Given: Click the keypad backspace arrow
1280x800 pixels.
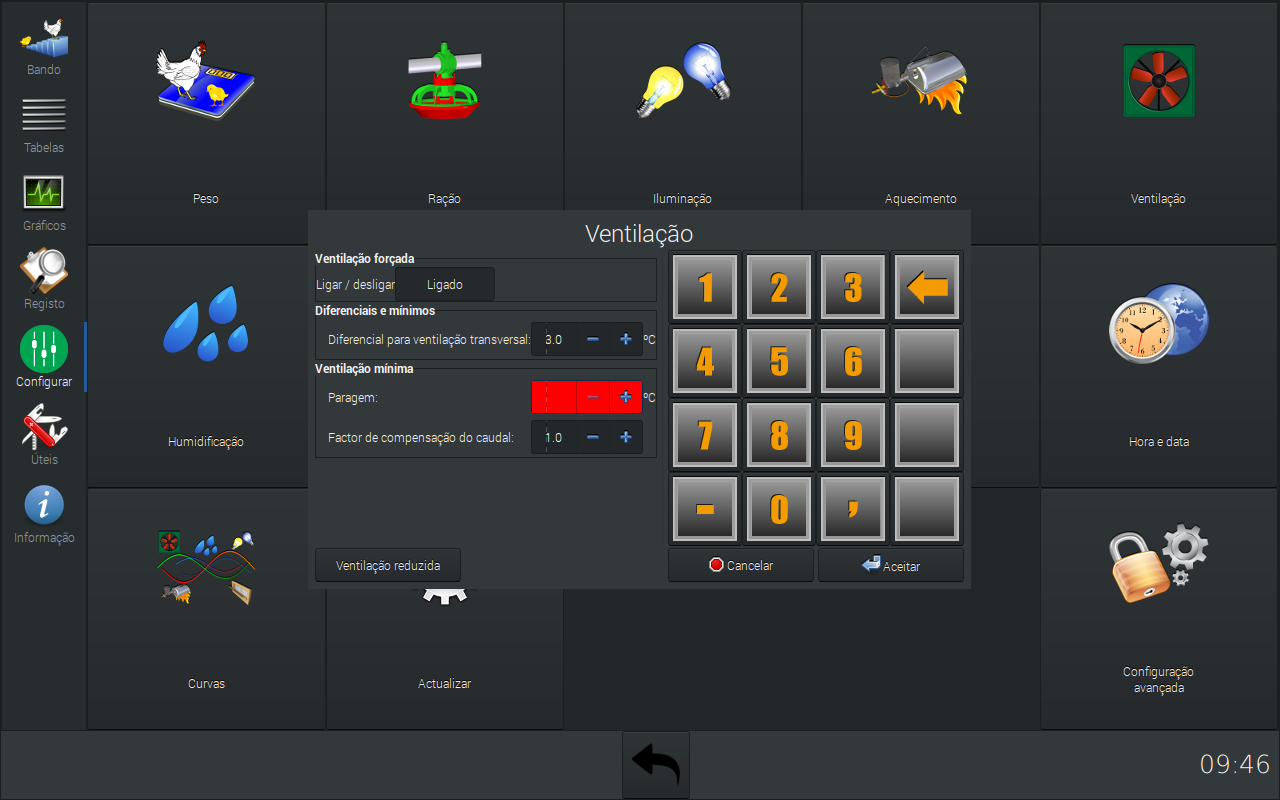Looking at the screenshot, I should pos(927,286).
